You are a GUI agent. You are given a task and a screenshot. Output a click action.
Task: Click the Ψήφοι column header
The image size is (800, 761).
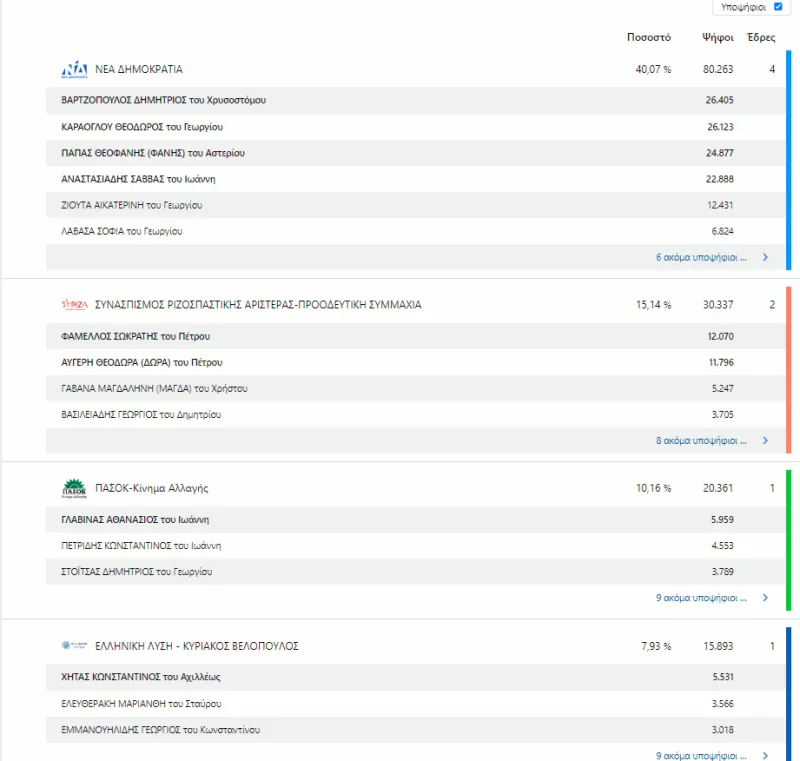(x=718, y=37)
